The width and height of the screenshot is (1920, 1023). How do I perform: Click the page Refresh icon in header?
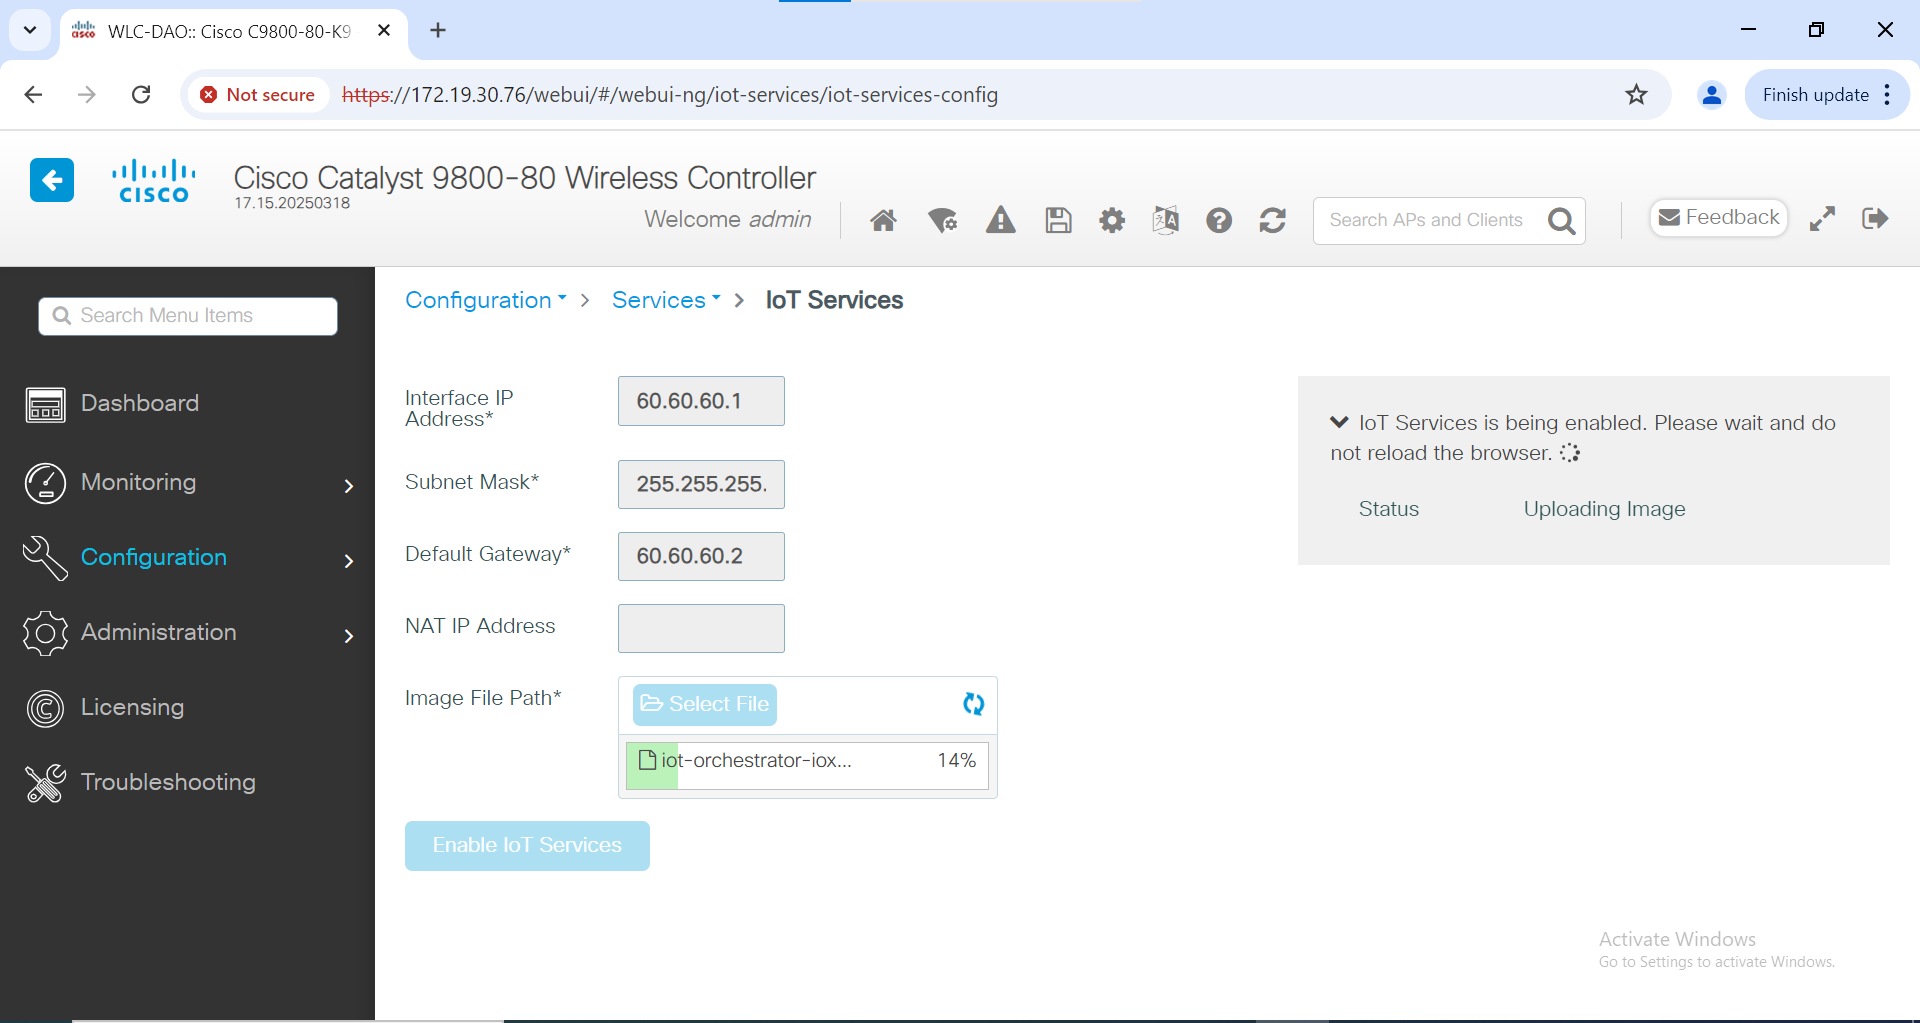pyautogui.click(x=1272, y=220)
